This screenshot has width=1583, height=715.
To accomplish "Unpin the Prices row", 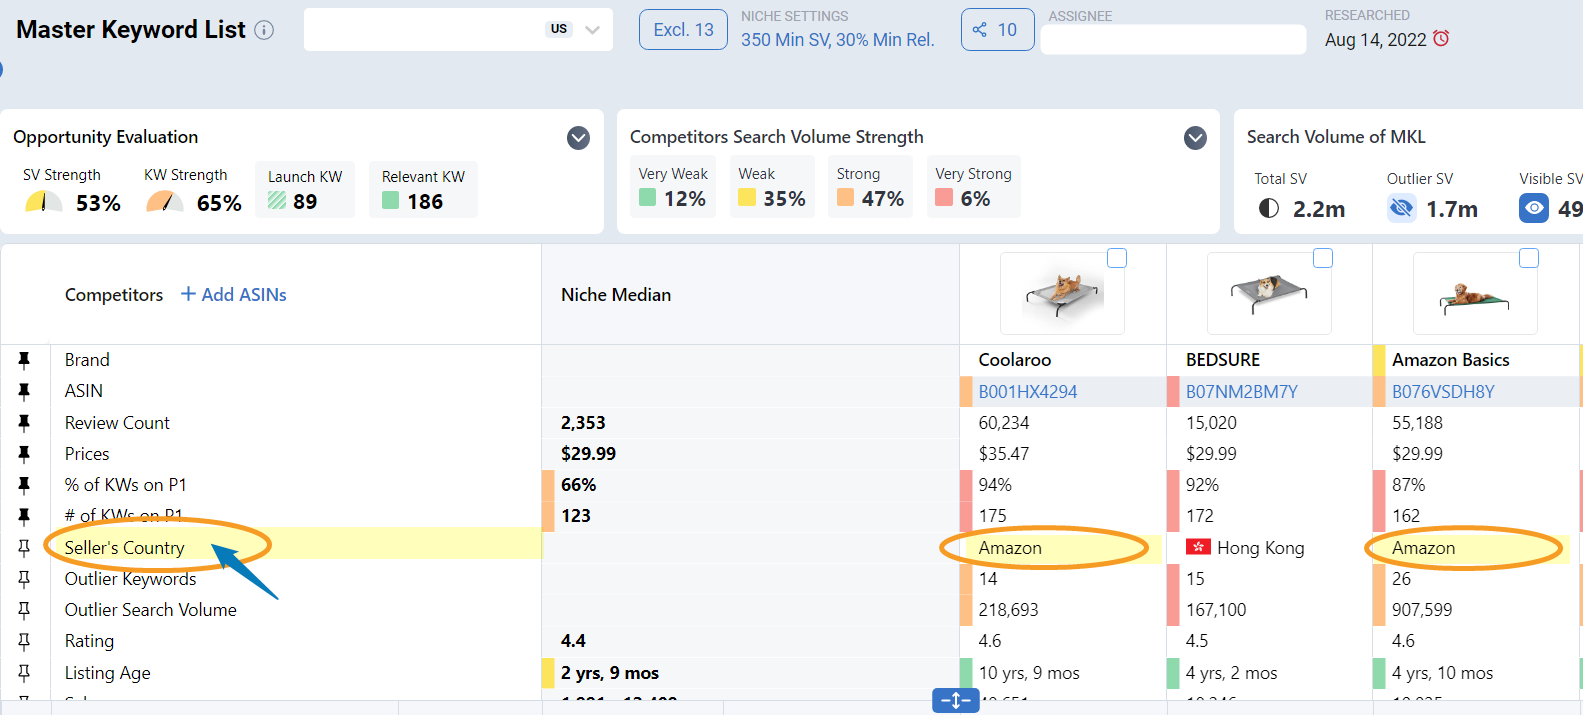I will click(x=24, y=454).
